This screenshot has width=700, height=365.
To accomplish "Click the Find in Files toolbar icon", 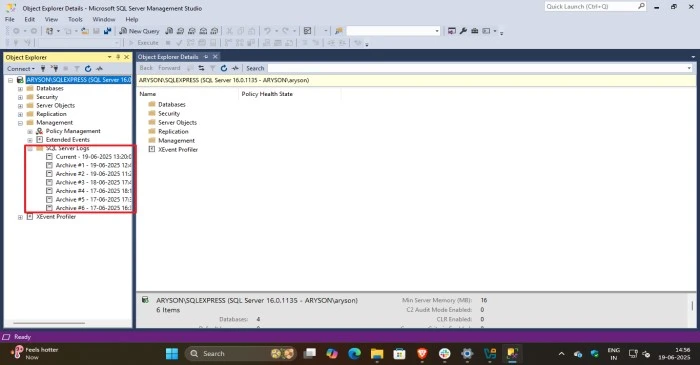I will 339,31.
